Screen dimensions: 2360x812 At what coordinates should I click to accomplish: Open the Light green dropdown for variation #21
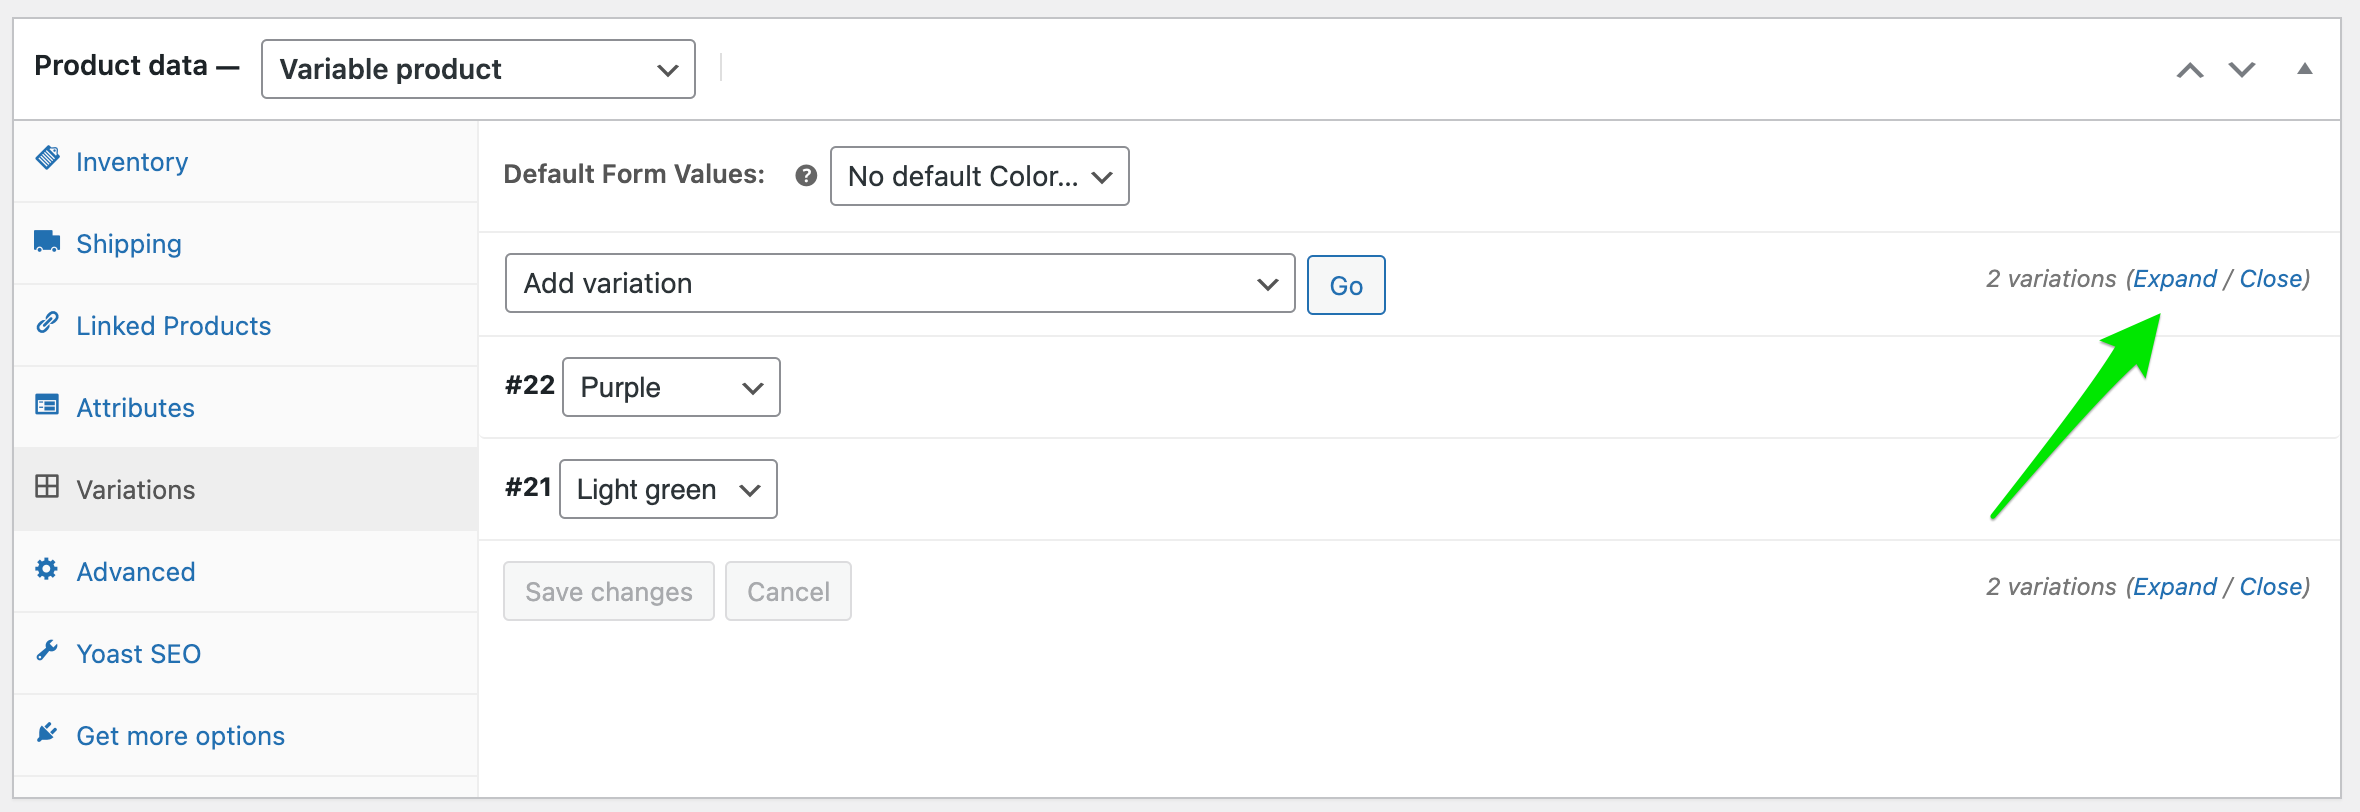click(668, 489)
